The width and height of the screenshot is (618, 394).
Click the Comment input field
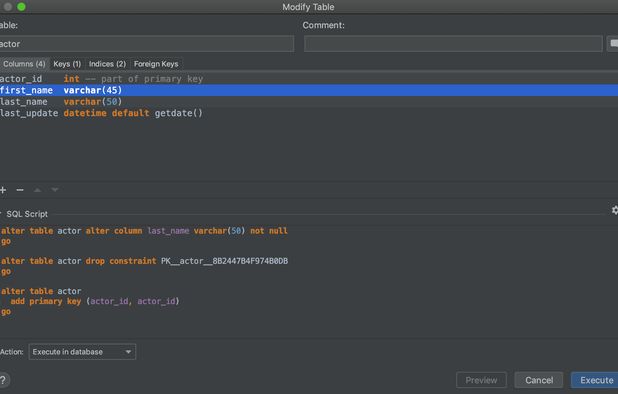(453, 43)
